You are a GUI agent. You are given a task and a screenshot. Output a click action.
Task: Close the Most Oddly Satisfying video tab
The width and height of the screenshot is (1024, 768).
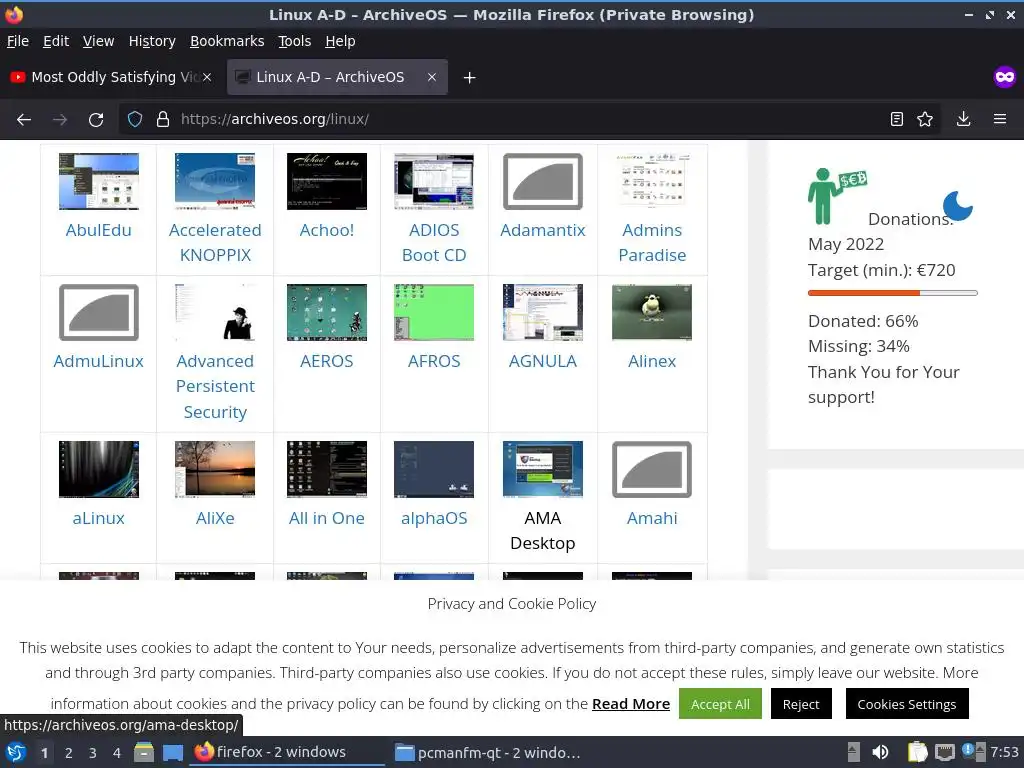[207, 77]
